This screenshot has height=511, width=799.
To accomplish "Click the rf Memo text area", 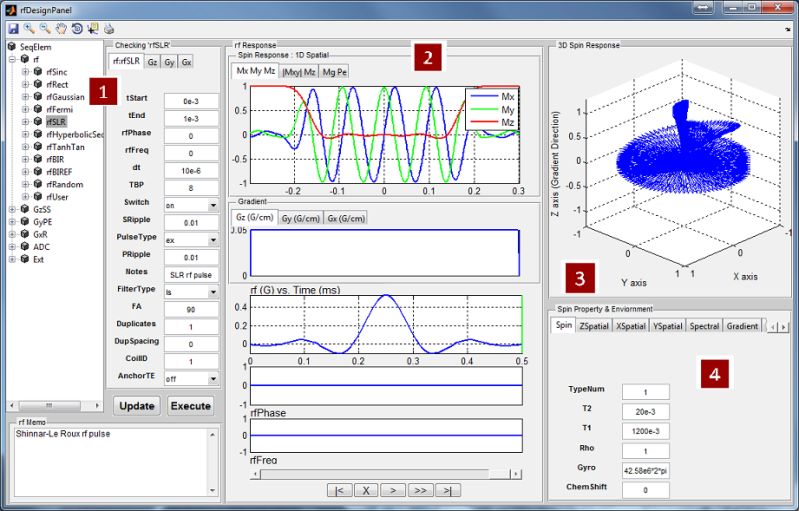I will point(111,462).
